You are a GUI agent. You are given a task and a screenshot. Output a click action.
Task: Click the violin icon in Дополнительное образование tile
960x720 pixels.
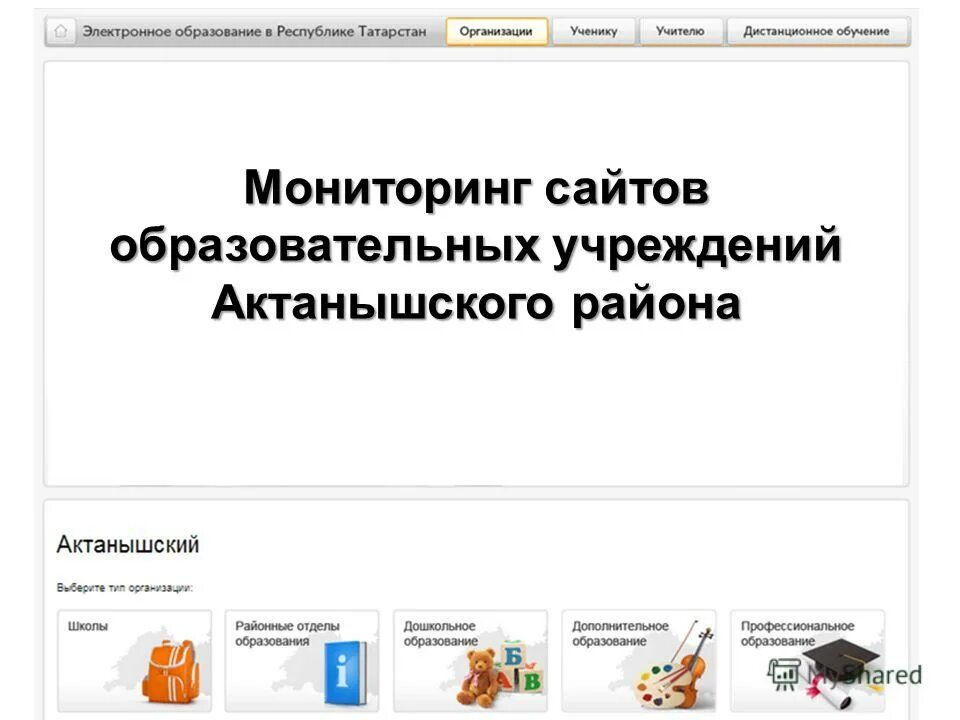(692, 665)
